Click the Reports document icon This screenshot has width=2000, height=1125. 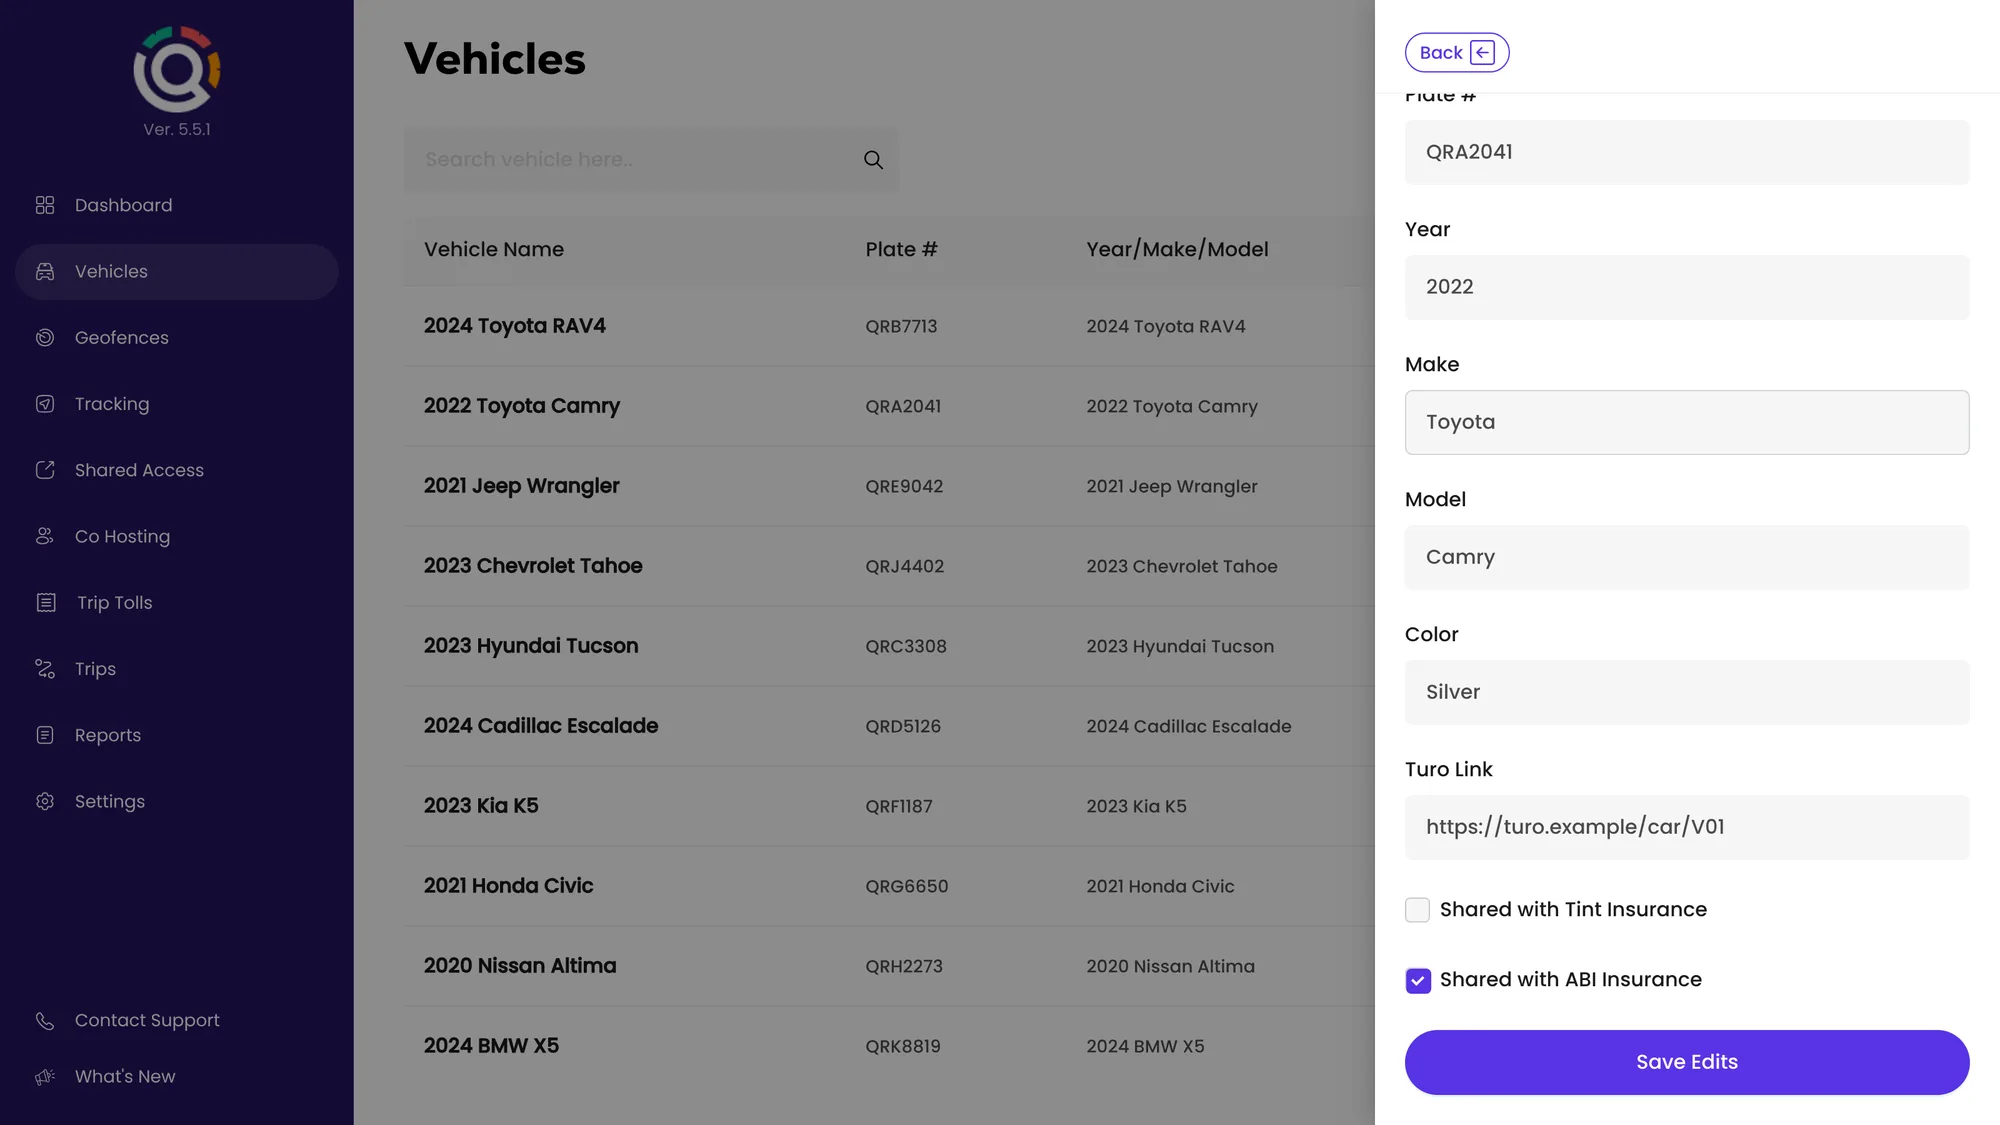45,735
